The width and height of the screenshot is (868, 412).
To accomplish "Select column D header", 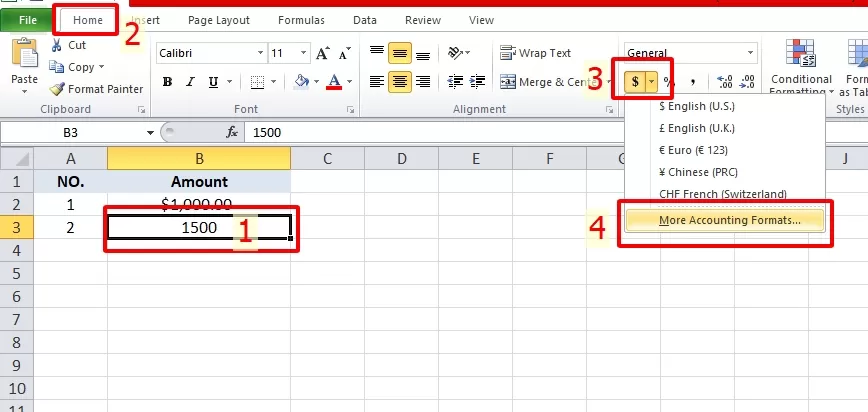I will click(401, 159).
